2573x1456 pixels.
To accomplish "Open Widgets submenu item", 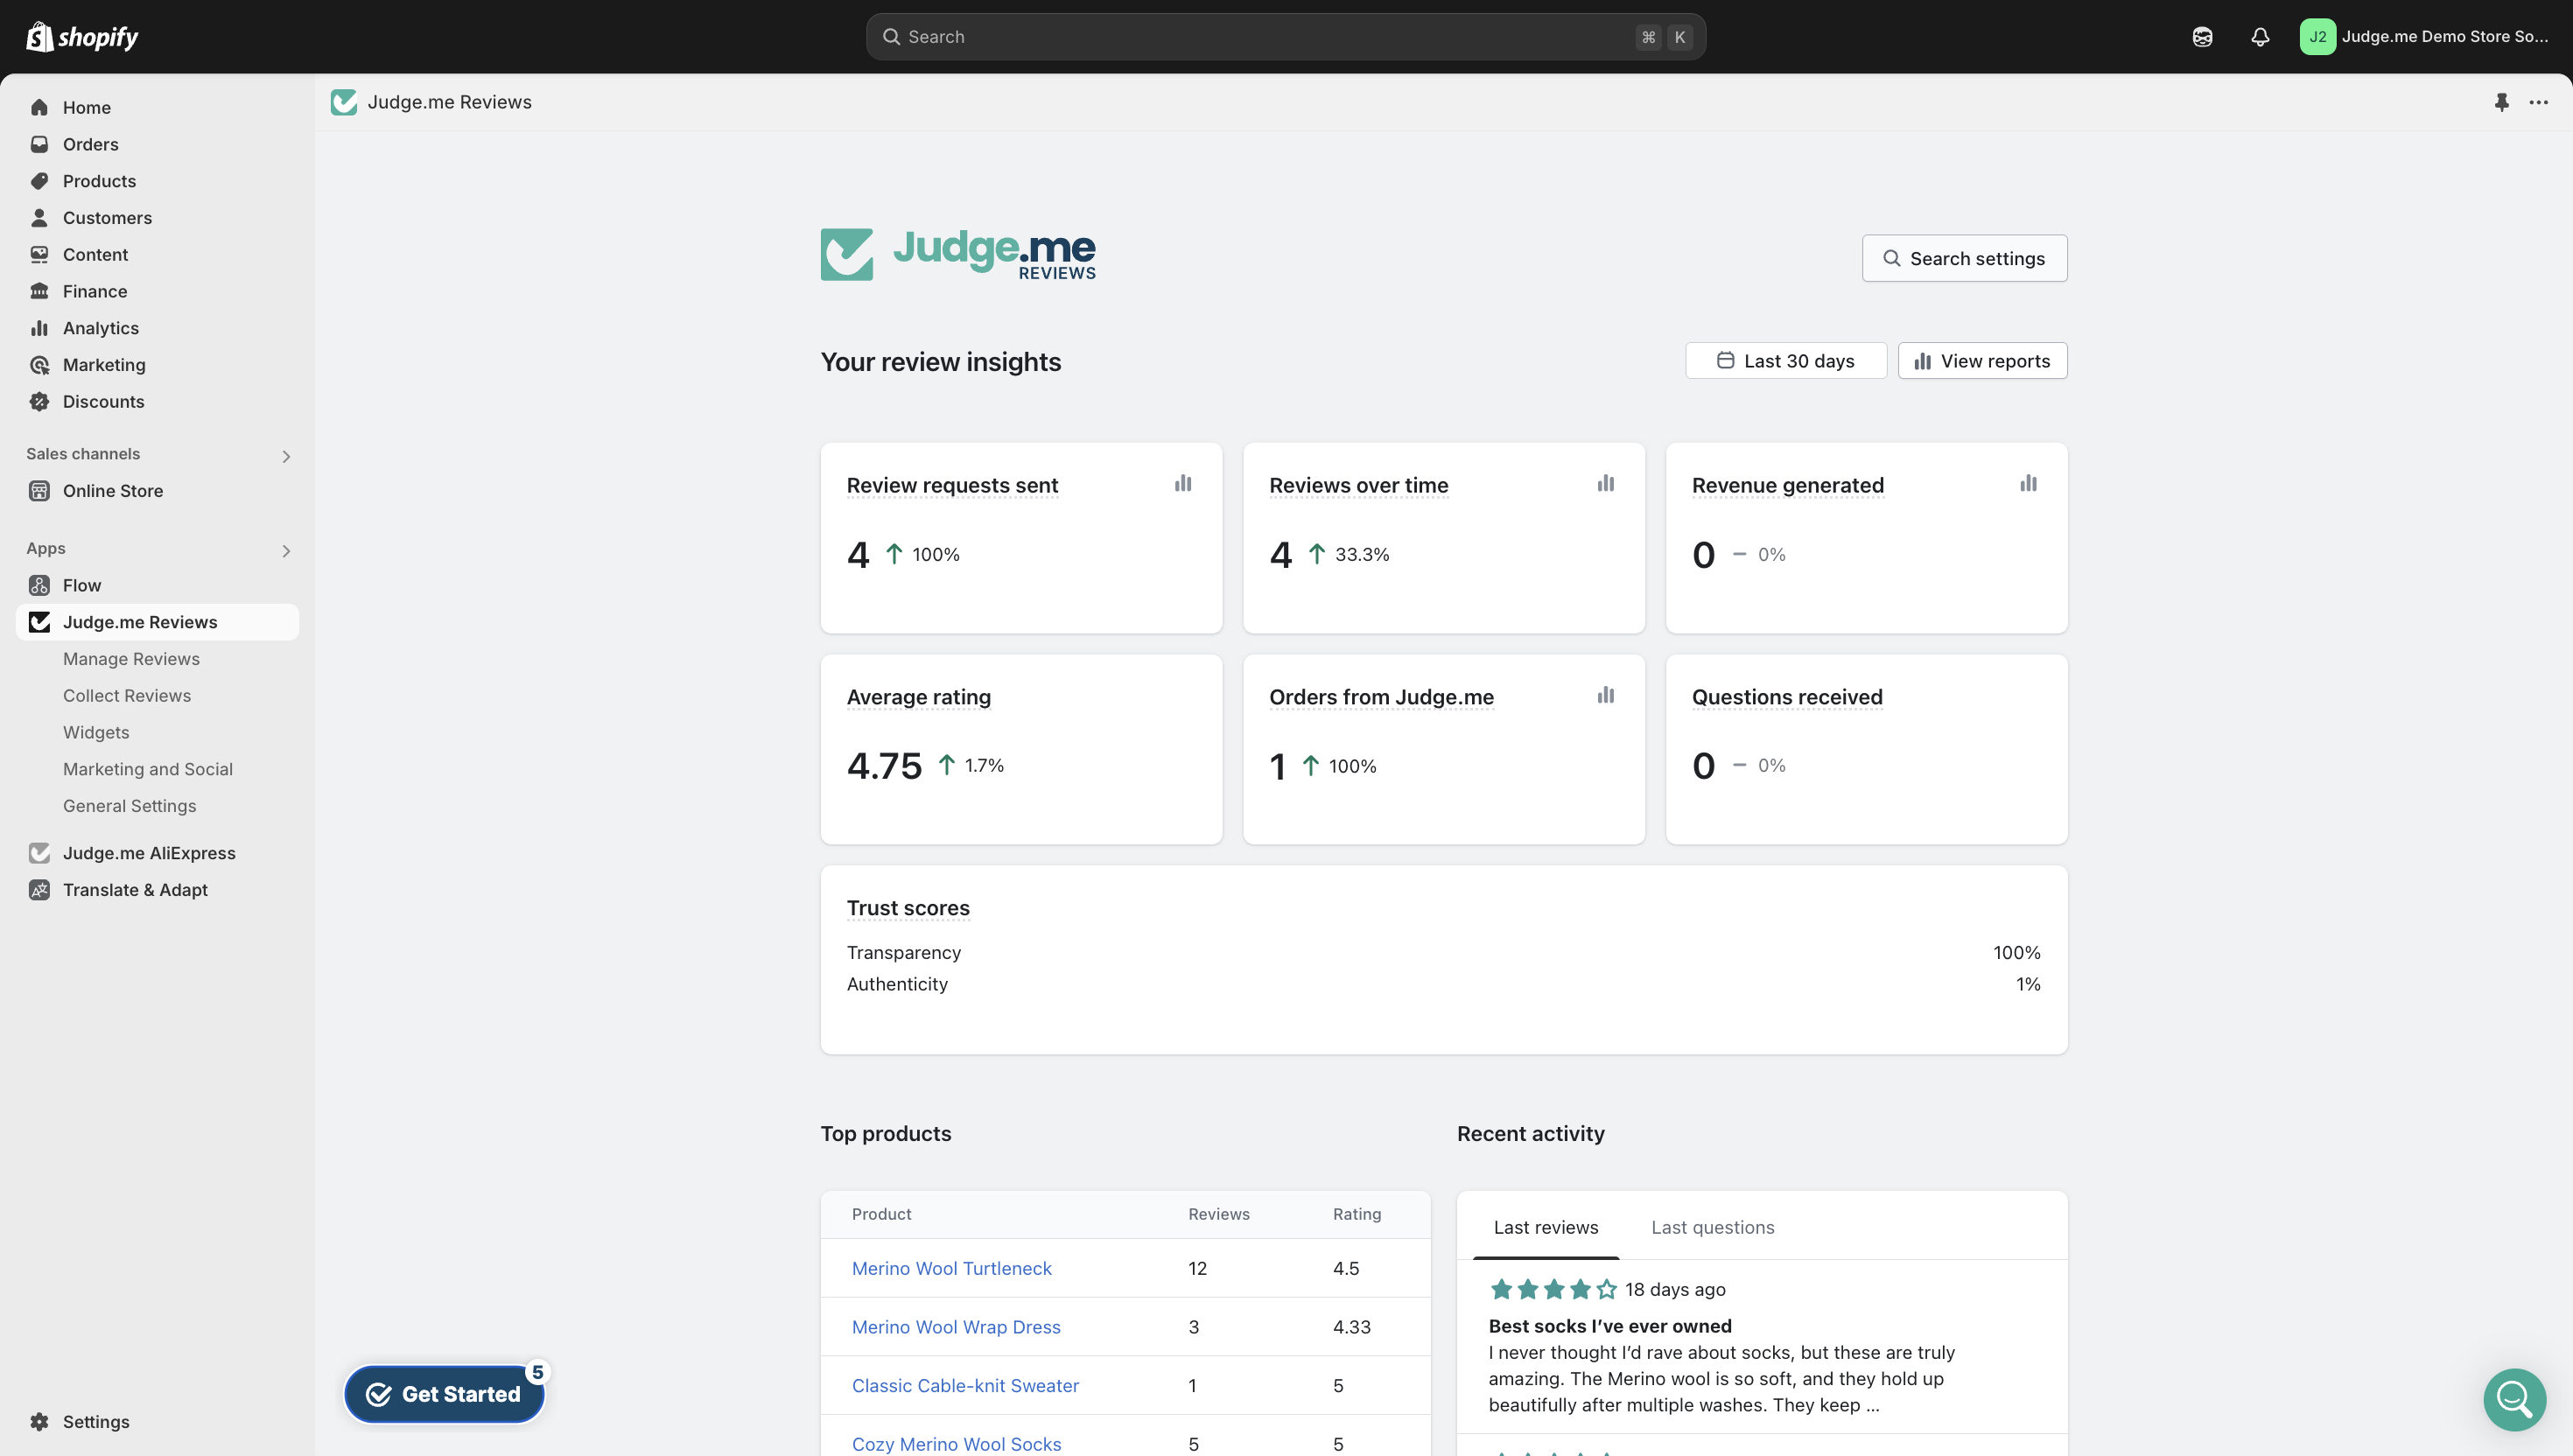I will [x=96, y=733].
